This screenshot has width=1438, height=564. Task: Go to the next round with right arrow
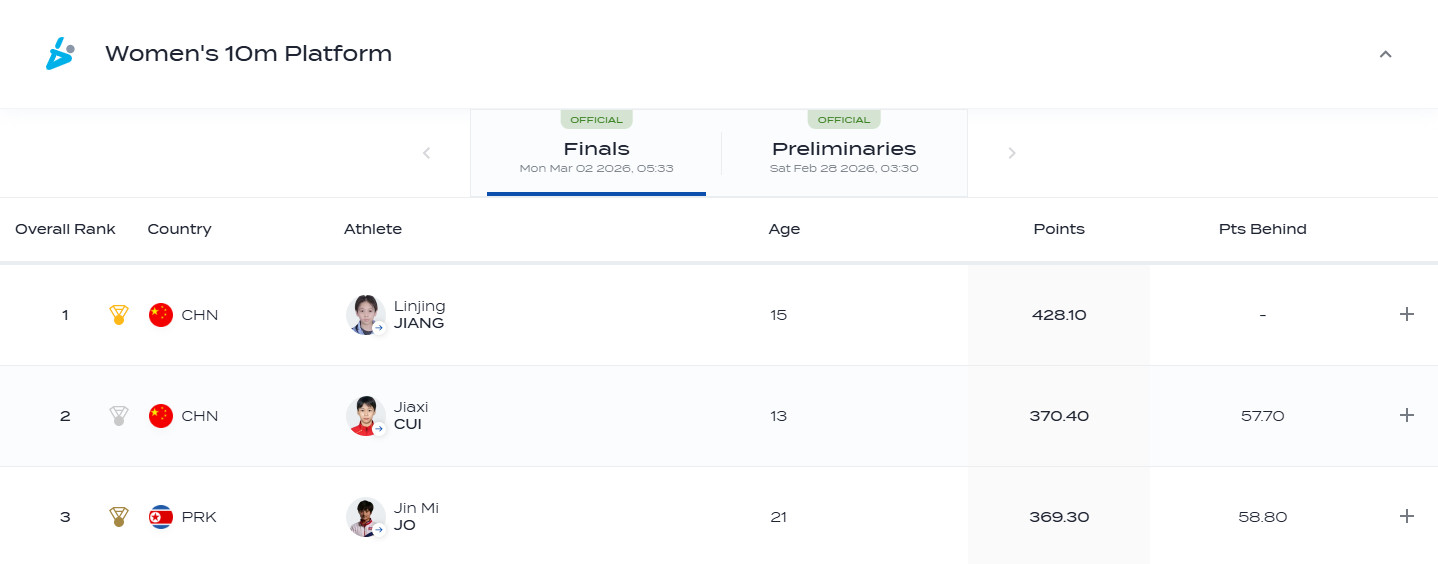(1012, 153)
